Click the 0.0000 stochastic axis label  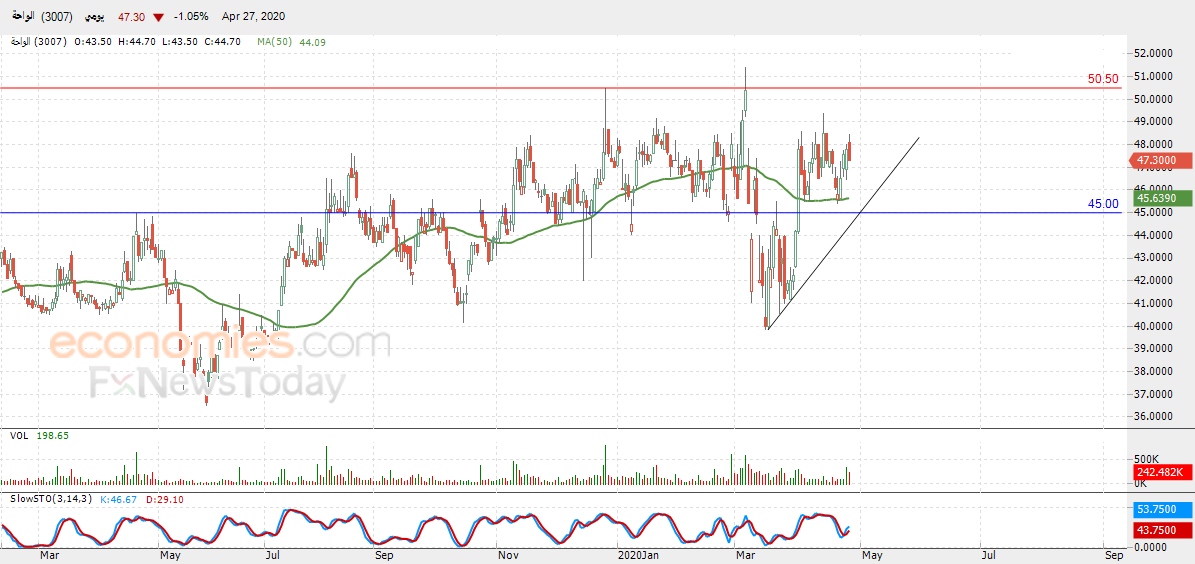click(x=1151, y=546)
